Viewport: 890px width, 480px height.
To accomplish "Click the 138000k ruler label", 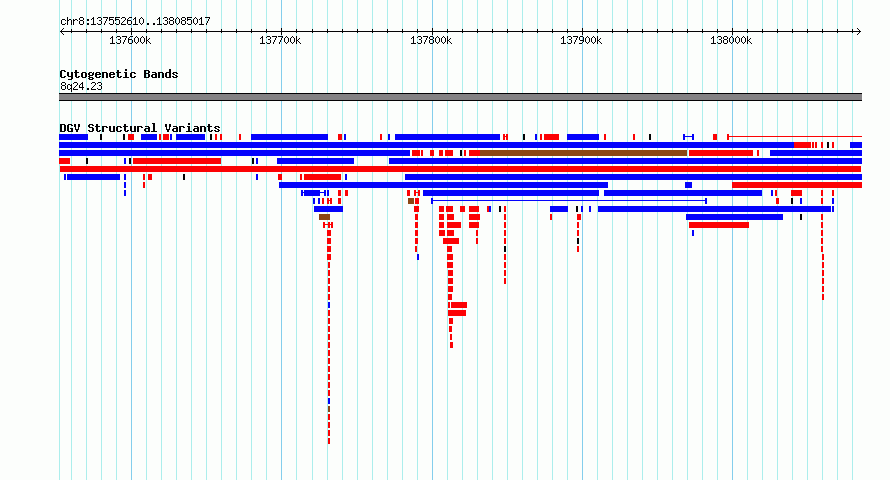I will (x=731, y=40).
